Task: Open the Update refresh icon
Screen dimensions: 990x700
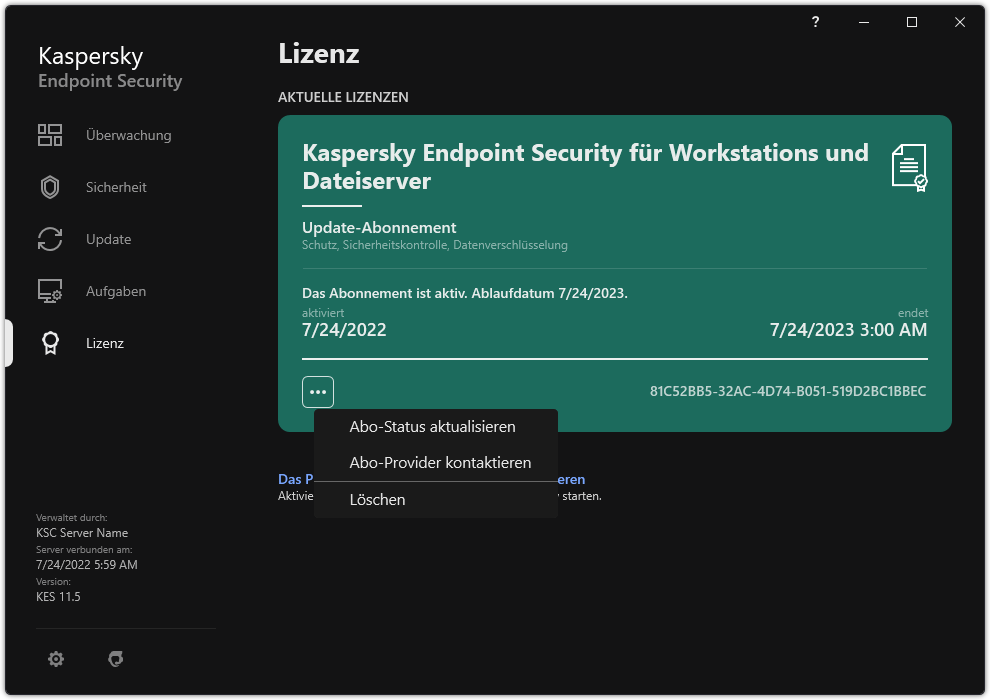Action: coord(50,239)
